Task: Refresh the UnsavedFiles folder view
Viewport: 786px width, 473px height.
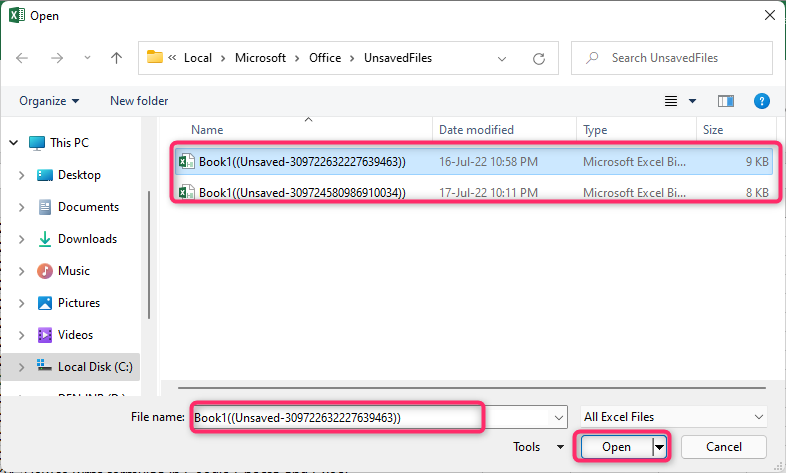Action: [x=539, y=59]
